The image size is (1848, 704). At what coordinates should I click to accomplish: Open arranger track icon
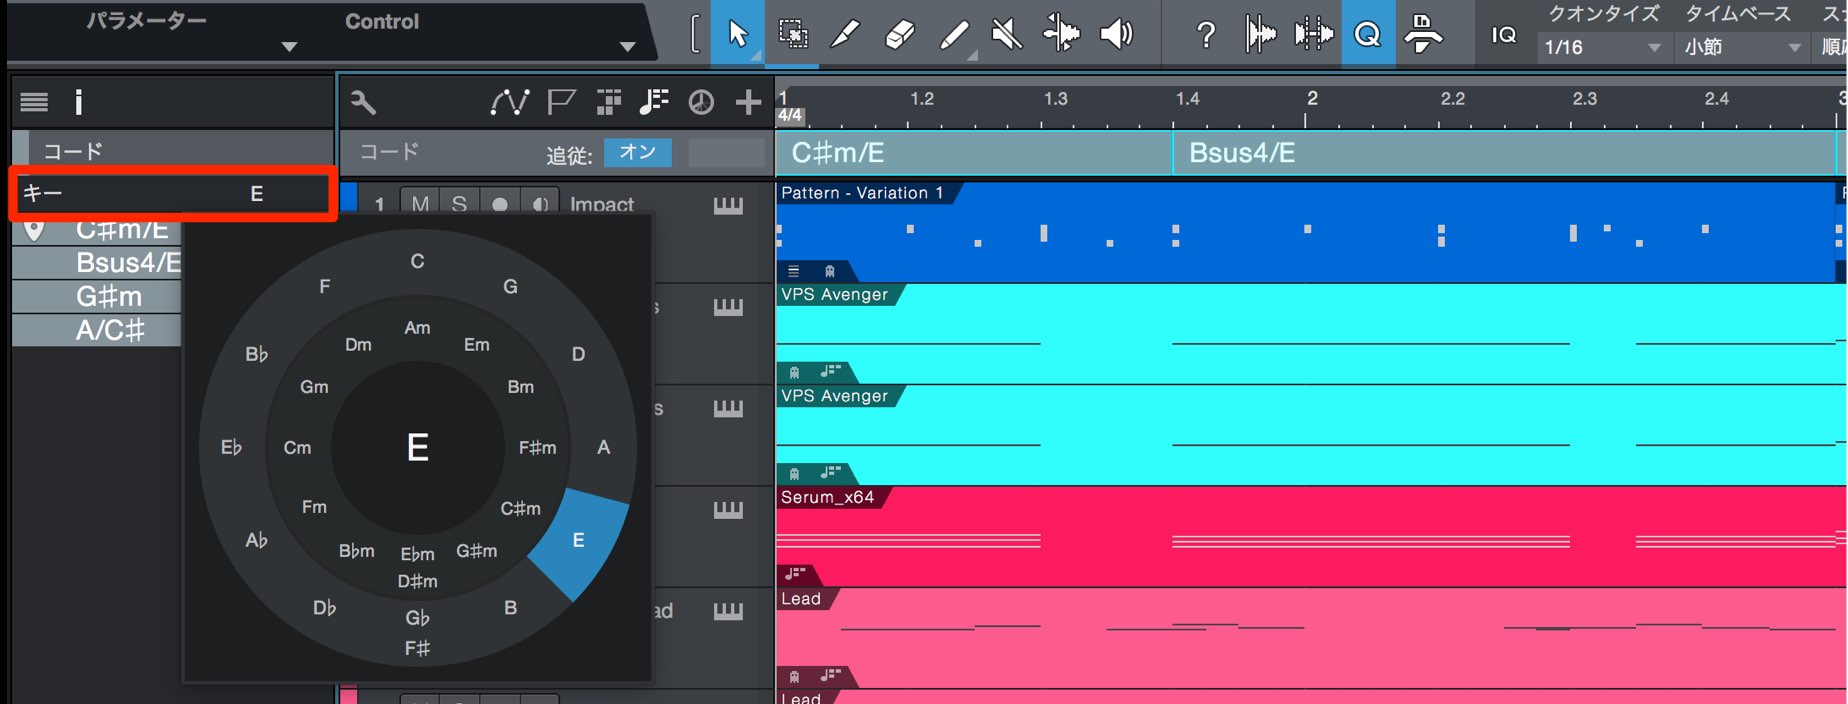608,102
